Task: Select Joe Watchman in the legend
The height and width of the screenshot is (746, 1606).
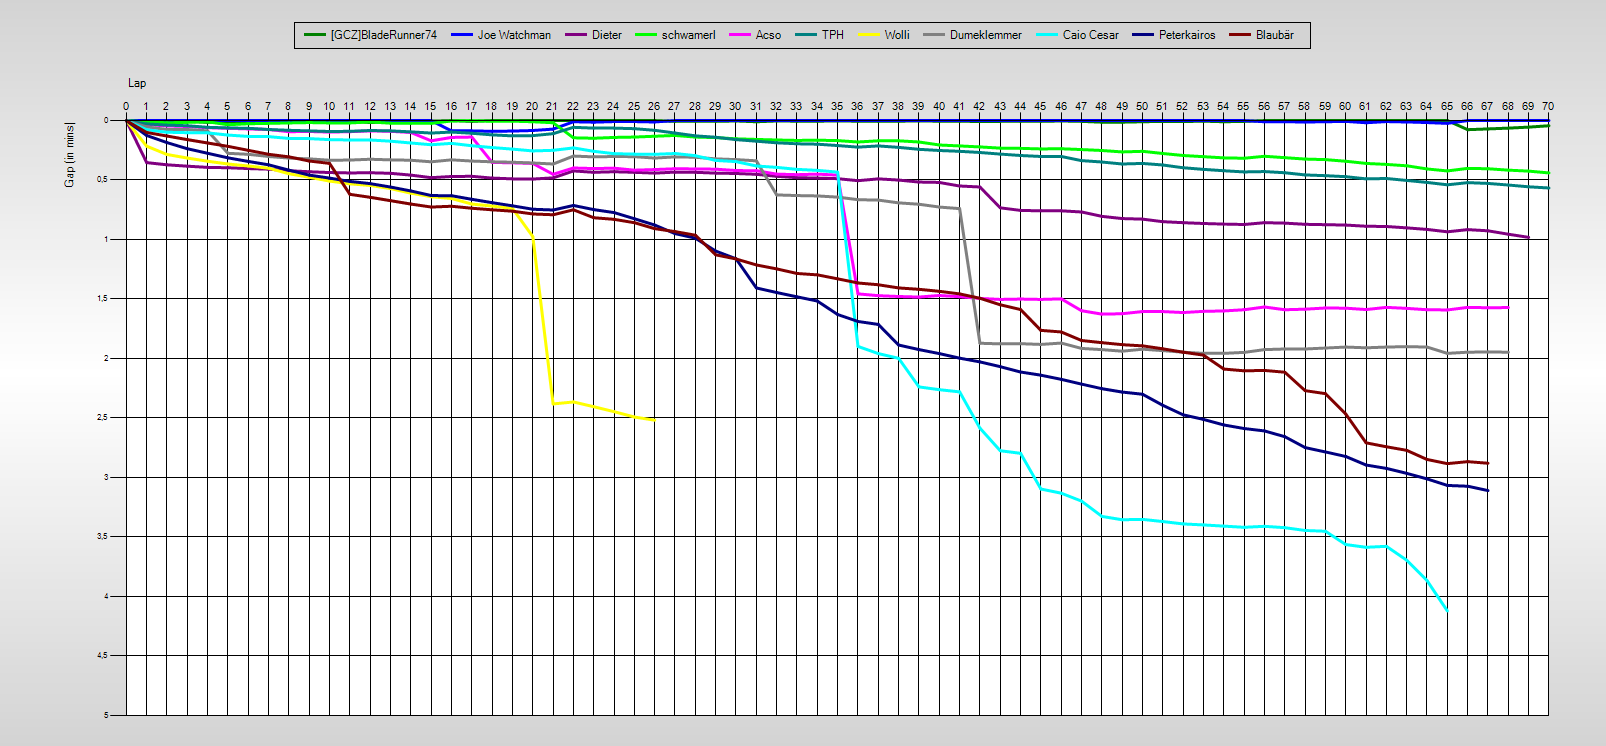Action: 514,35
